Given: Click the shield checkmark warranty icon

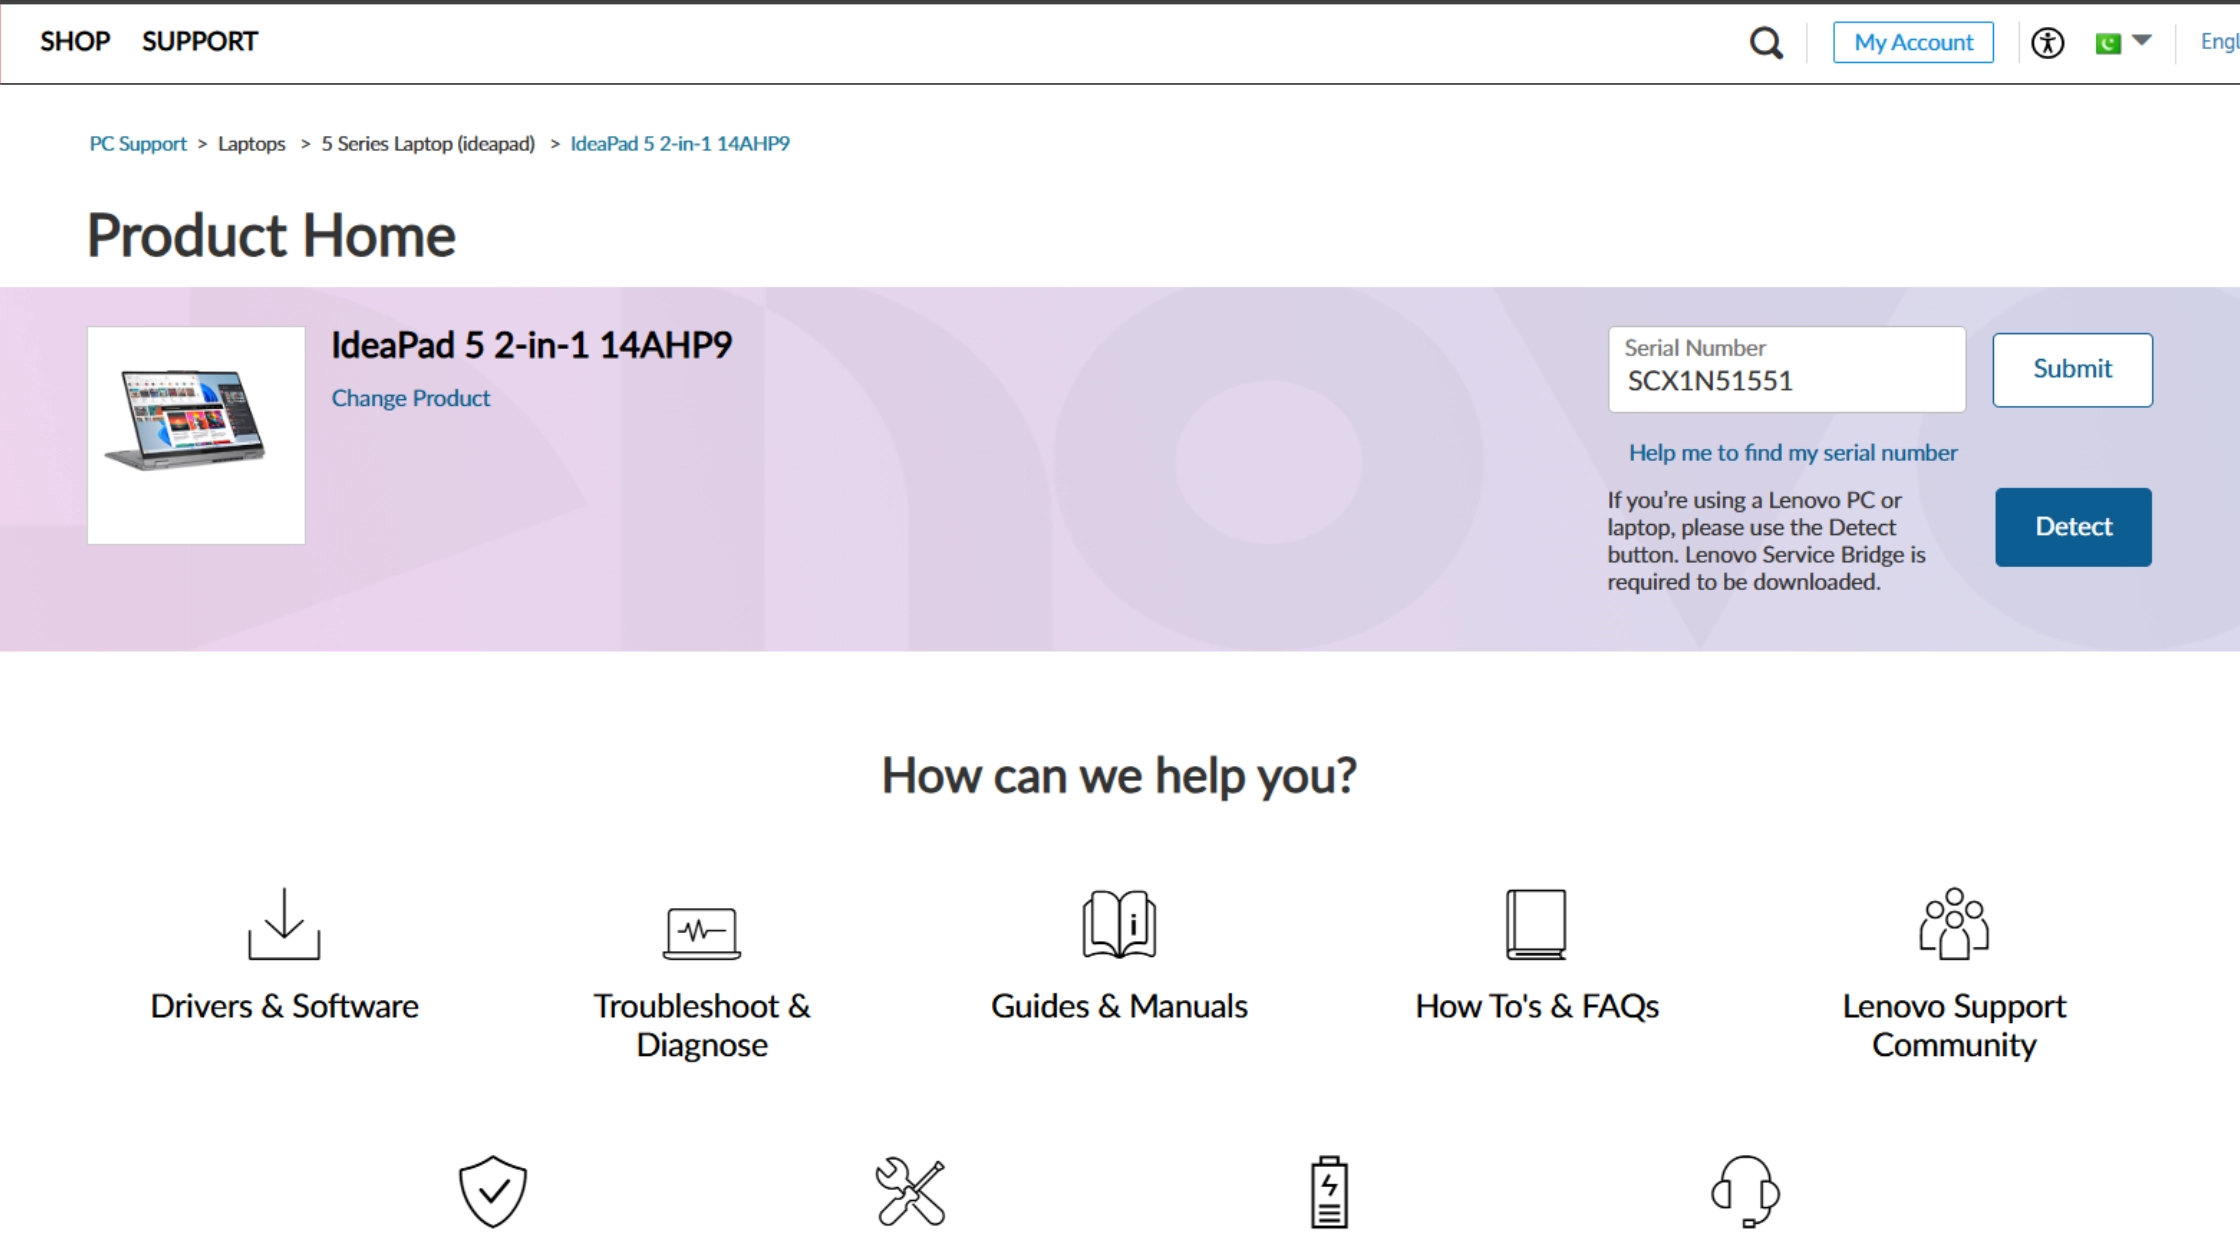Looking at the screenshot, I should pos(492,1191).
